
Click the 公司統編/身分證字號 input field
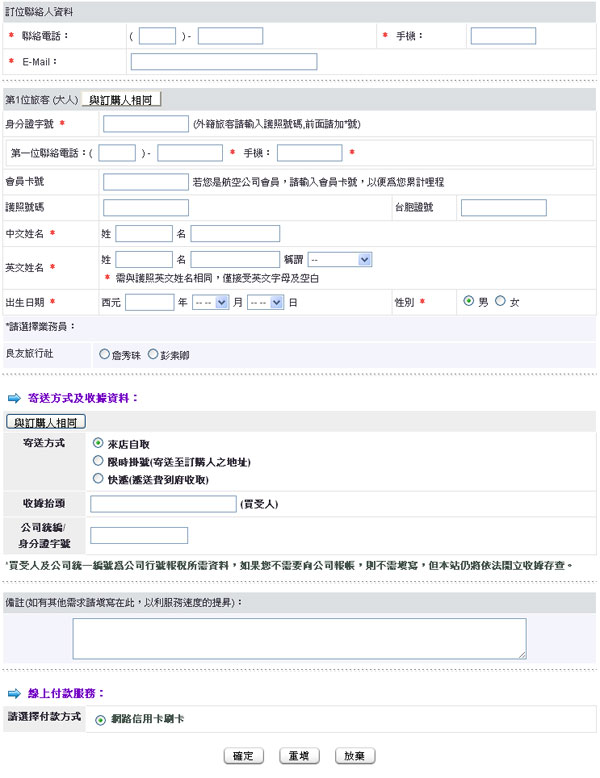pos(139,536)
